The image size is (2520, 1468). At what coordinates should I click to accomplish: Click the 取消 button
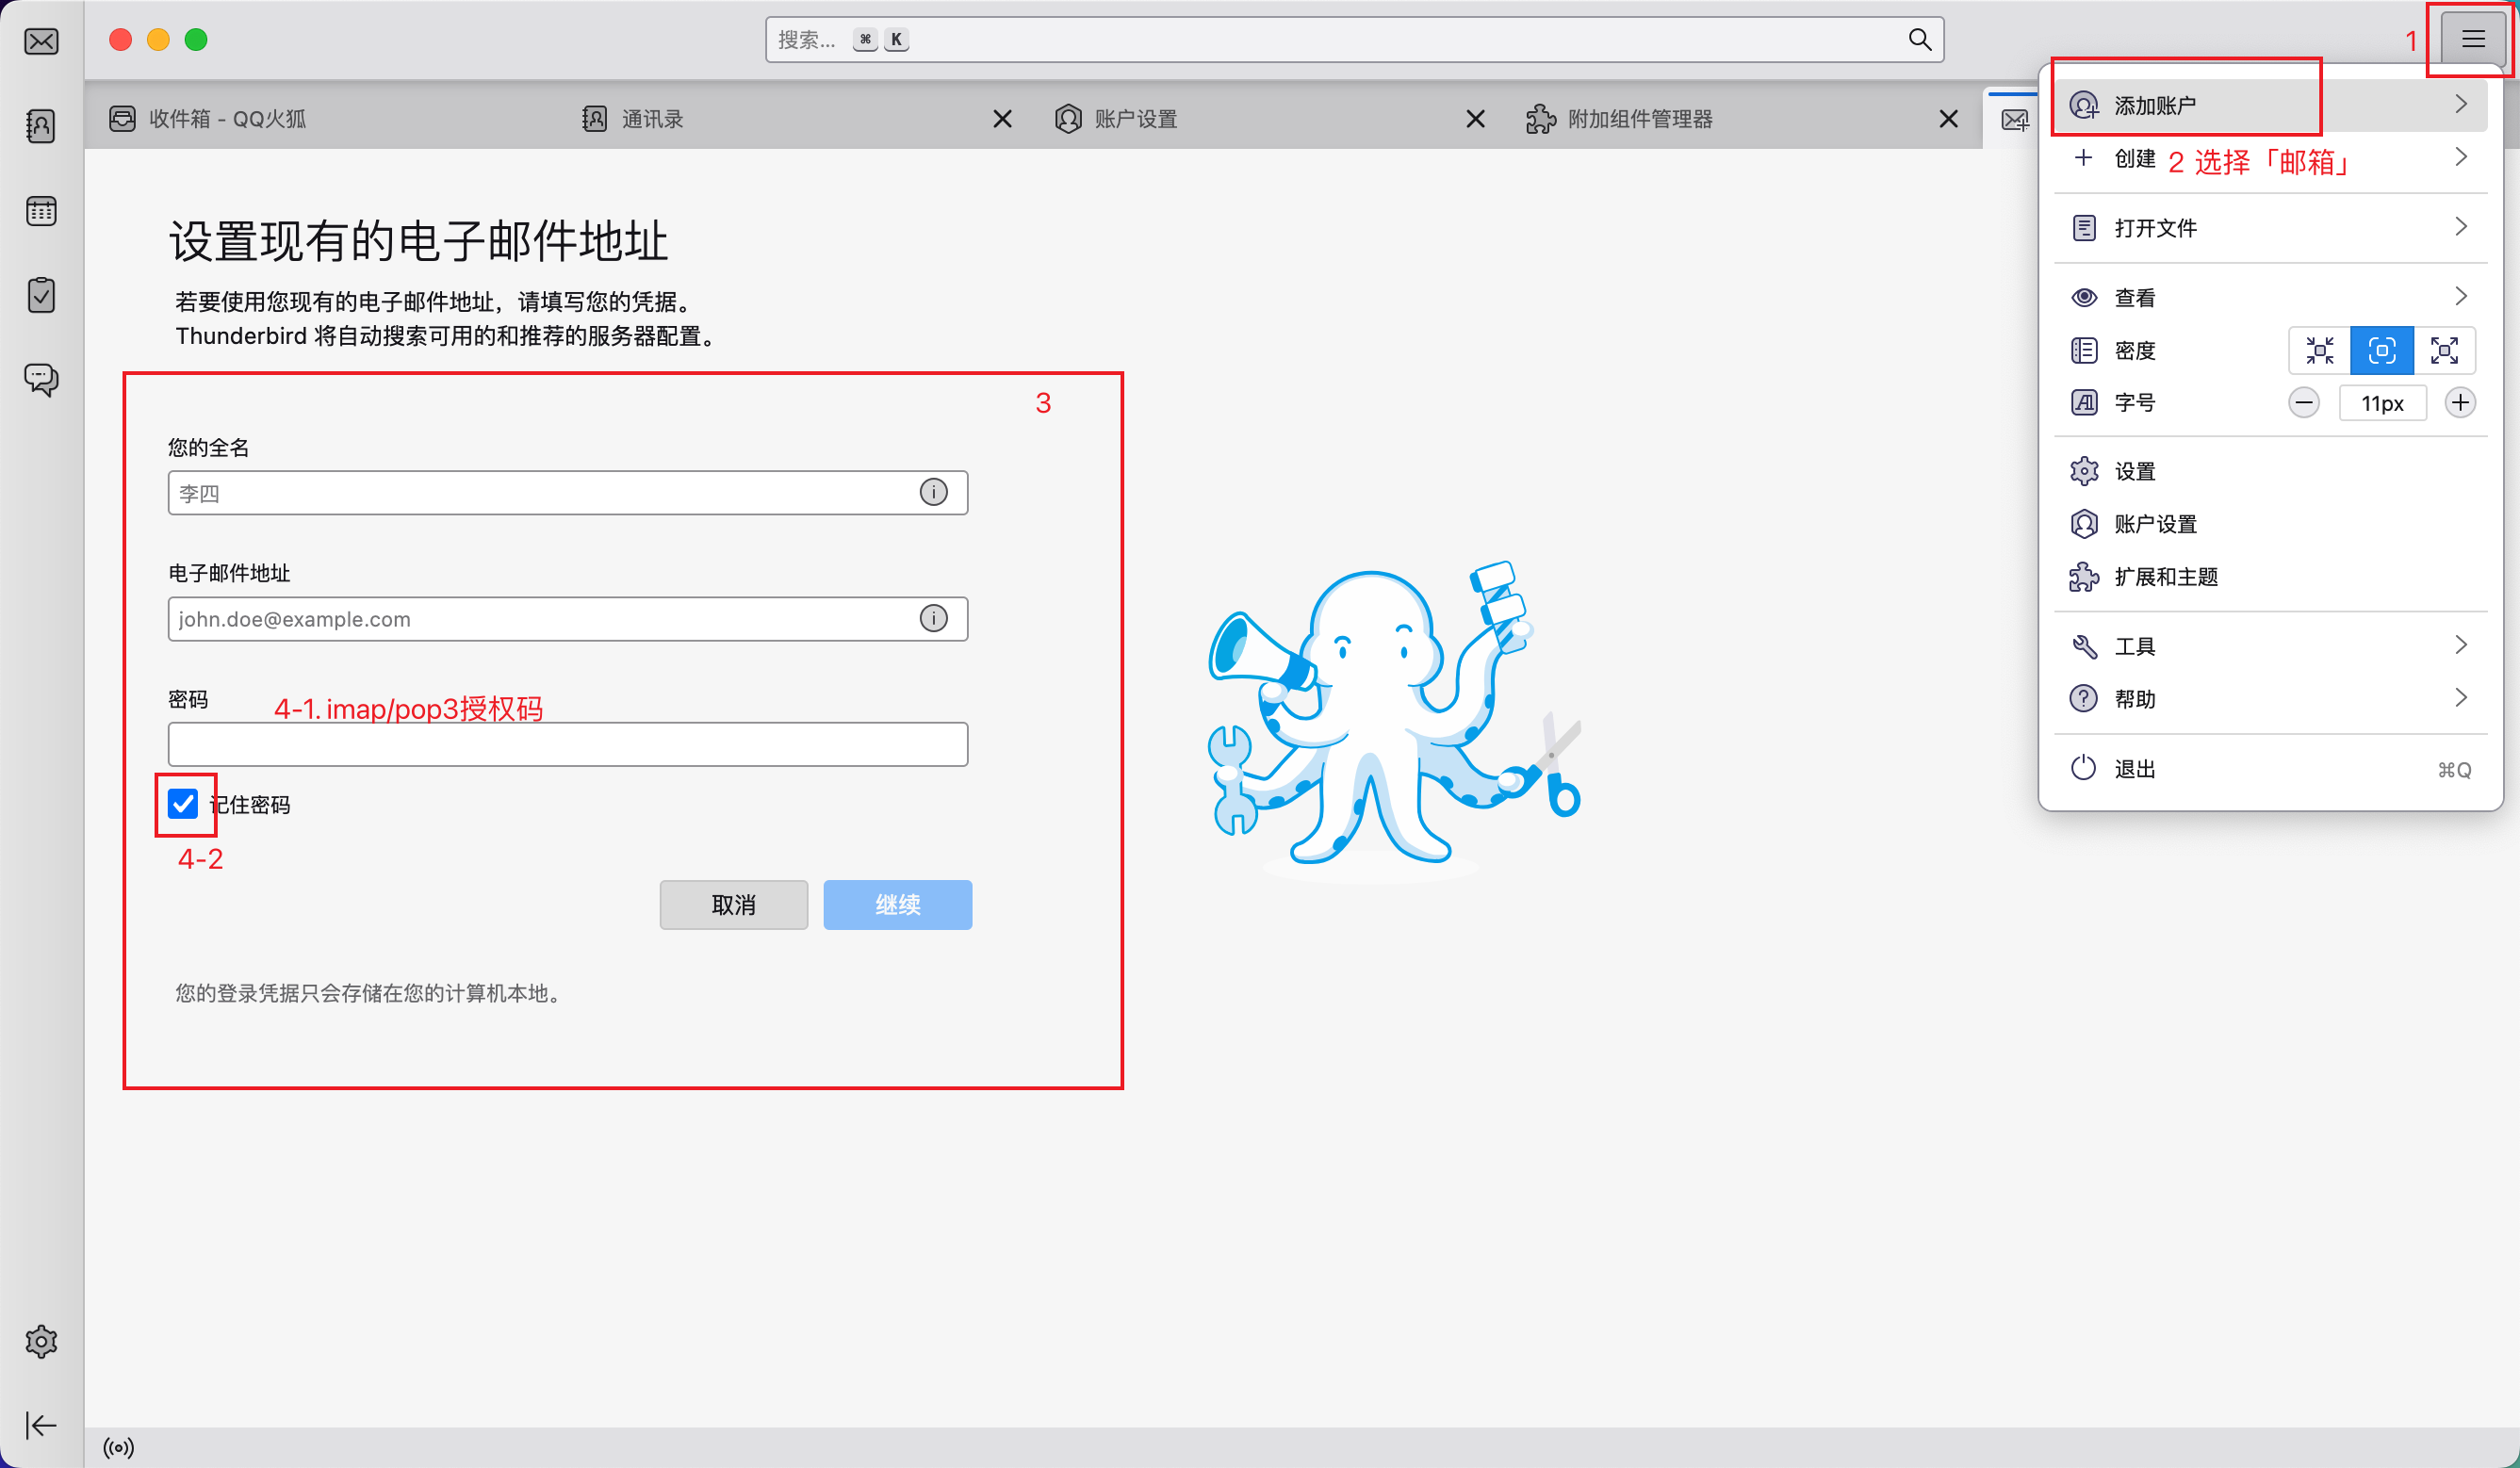tap(733, 905)
